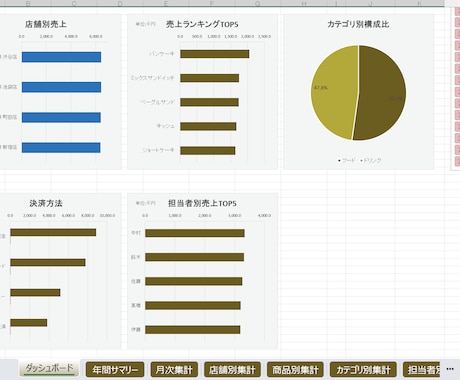460x380 pixels.
Task: Click the ドリンク legend entry
Action: pos(371,160)
